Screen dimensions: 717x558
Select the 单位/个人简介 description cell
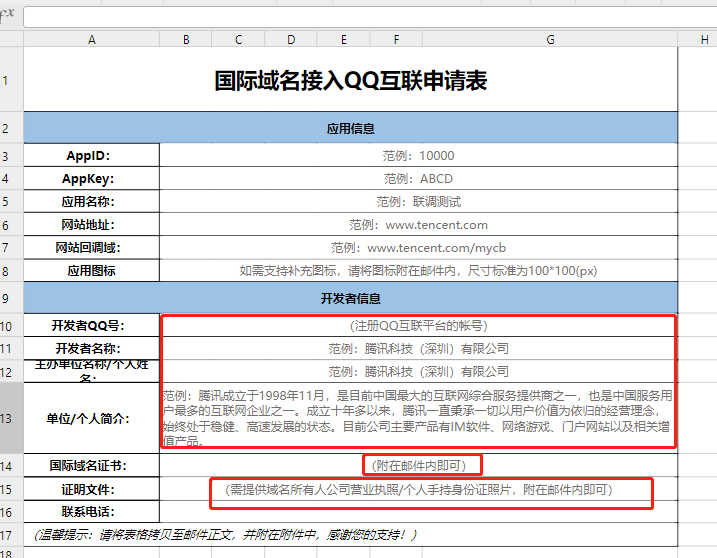(418, 418)
